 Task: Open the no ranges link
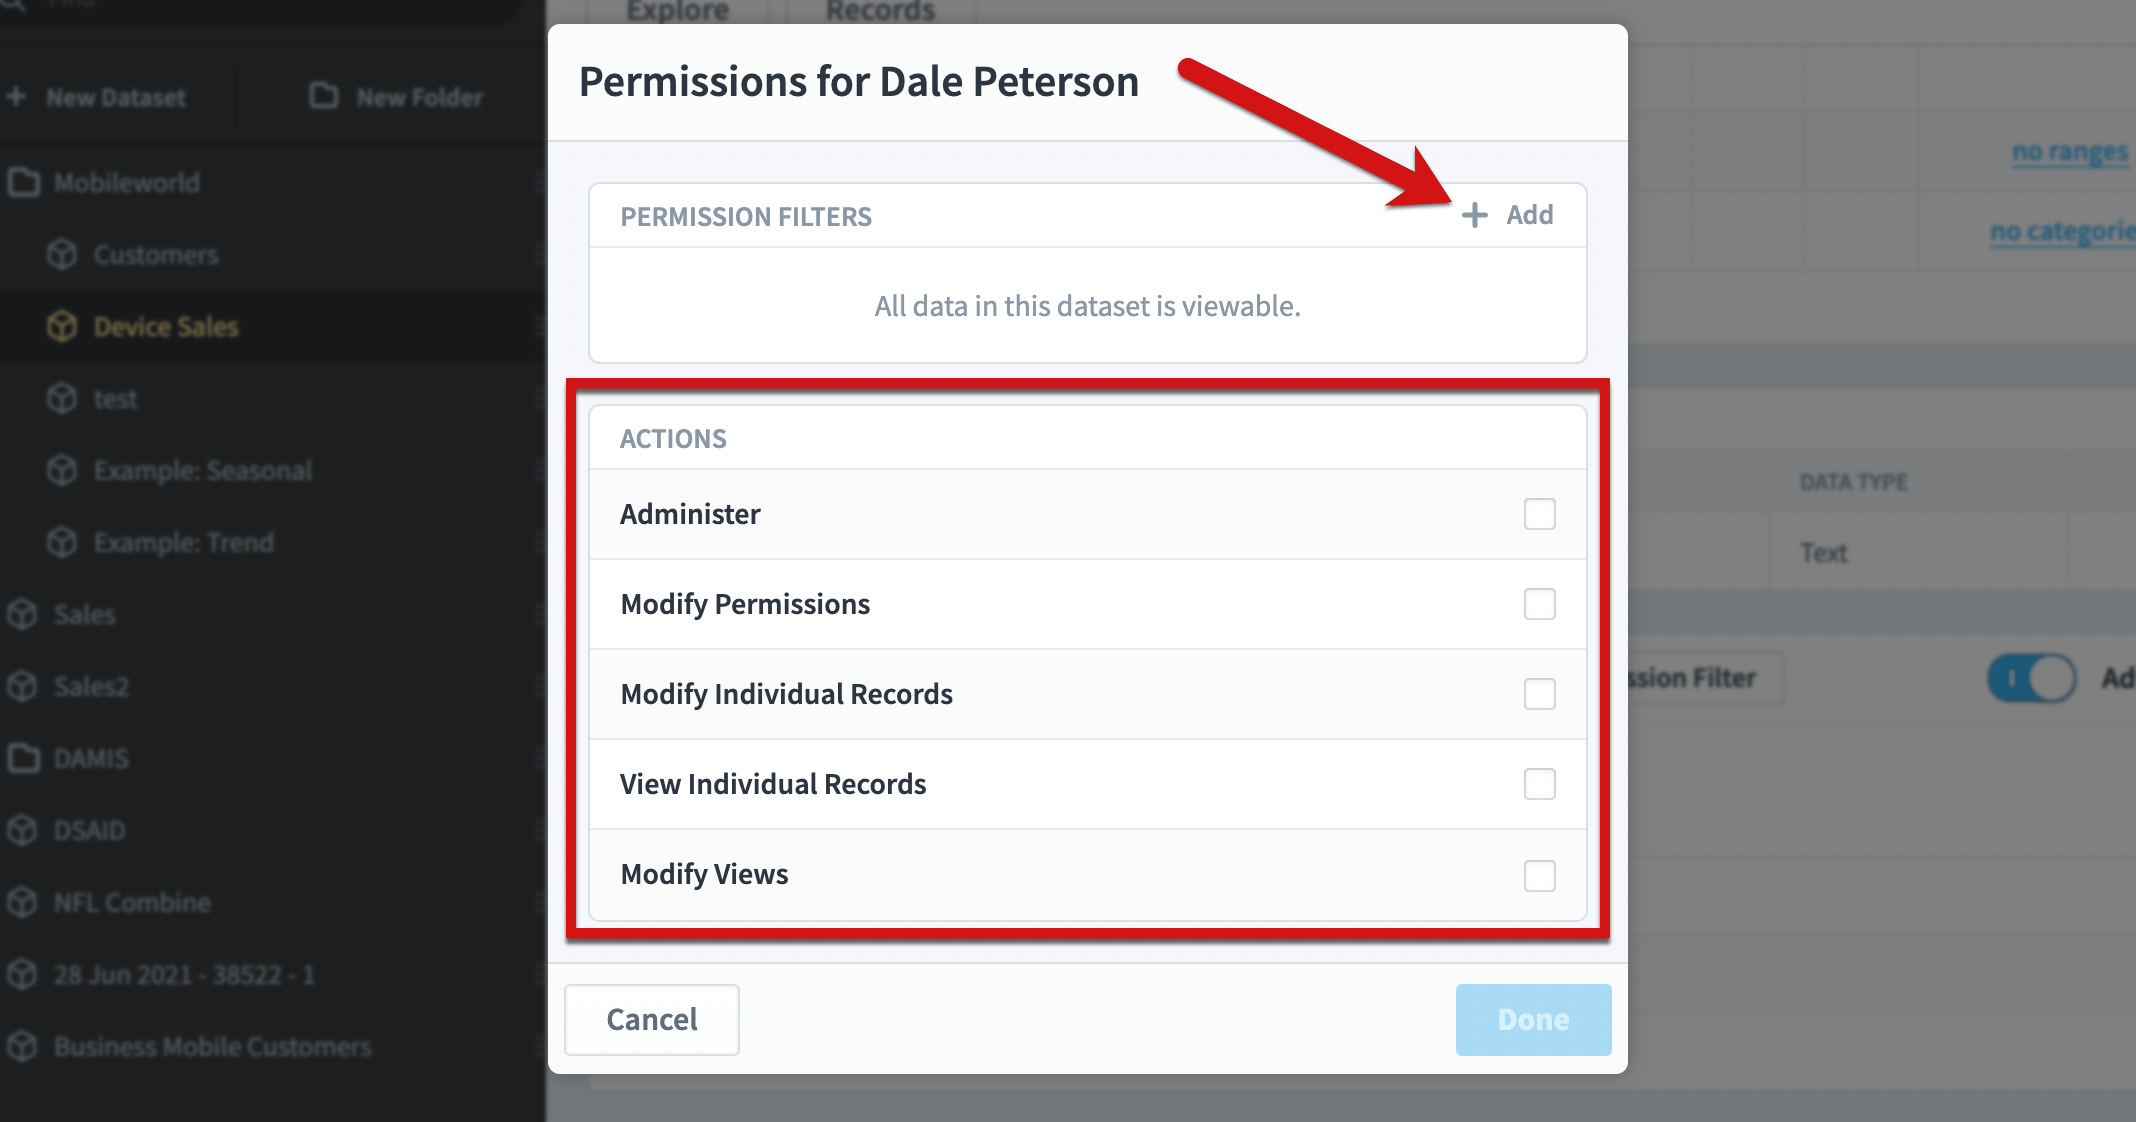tap(2070, 152)
